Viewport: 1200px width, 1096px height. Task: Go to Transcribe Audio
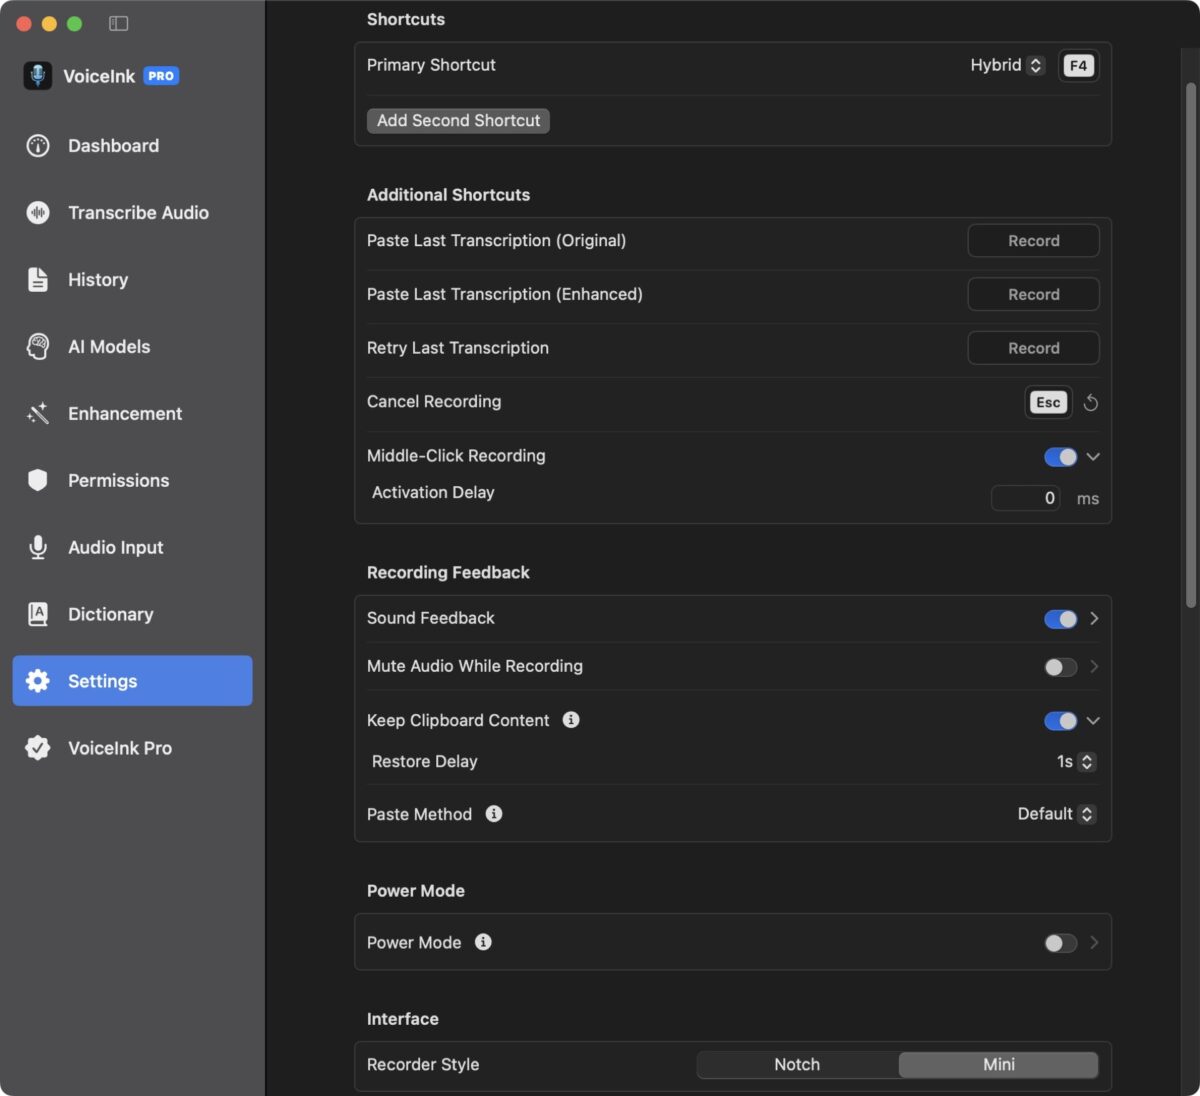pyautogui.click(x=132, y=213)
